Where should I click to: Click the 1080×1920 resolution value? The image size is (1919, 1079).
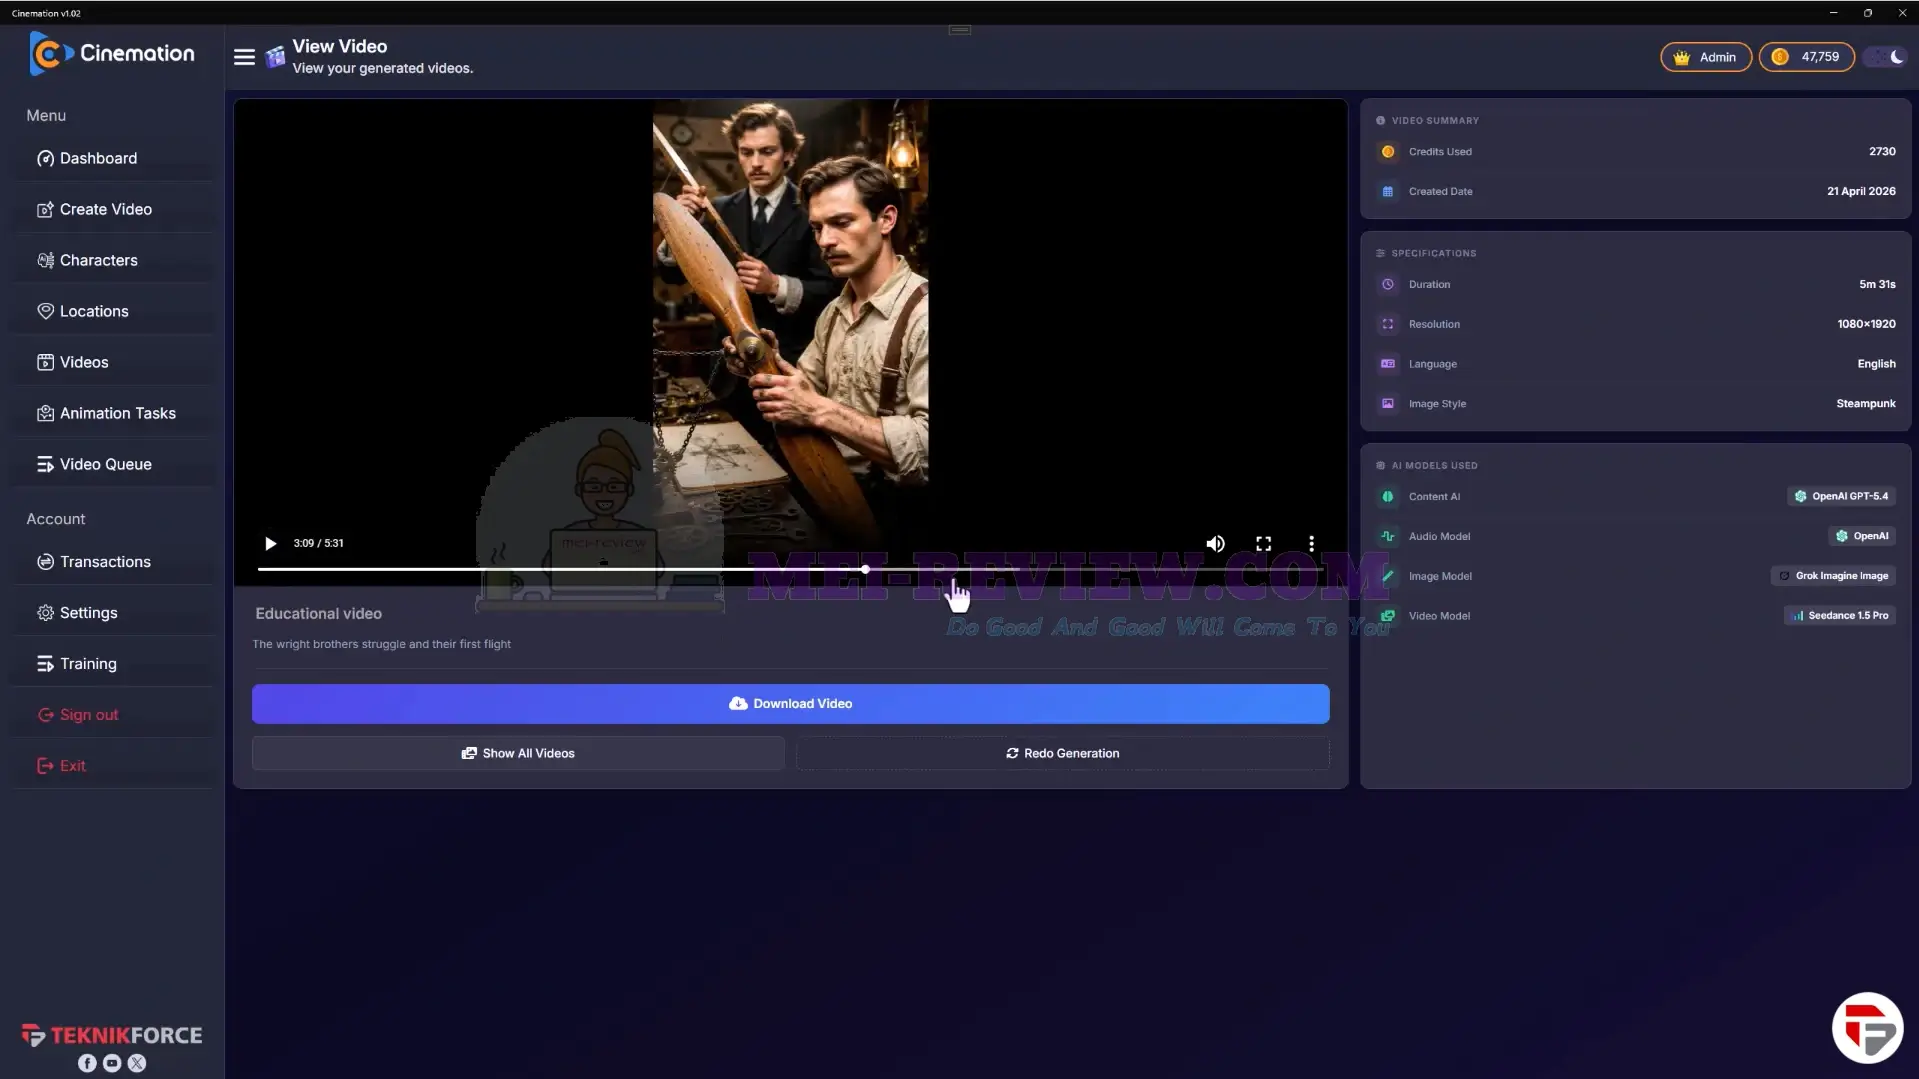(1866, 324)
